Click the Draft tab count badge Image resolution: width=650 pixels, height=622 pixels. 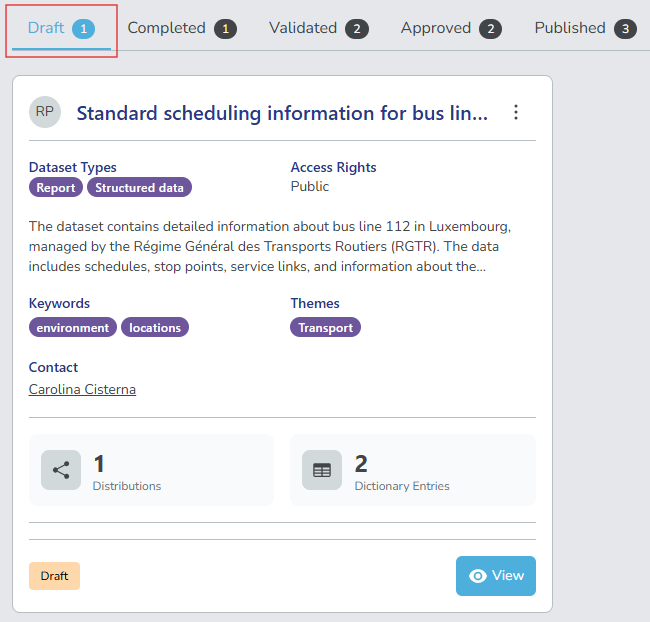(x=83, y=29)
